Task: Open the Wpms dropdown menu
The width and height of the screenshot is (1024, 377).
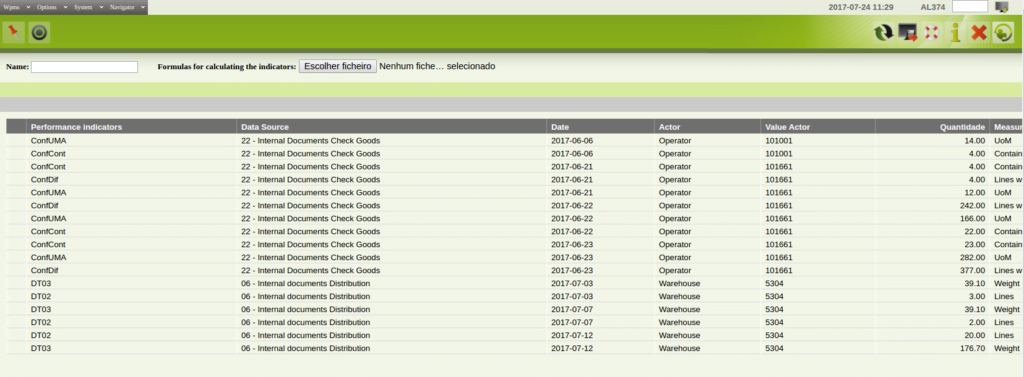Action: tap(16, 7)
